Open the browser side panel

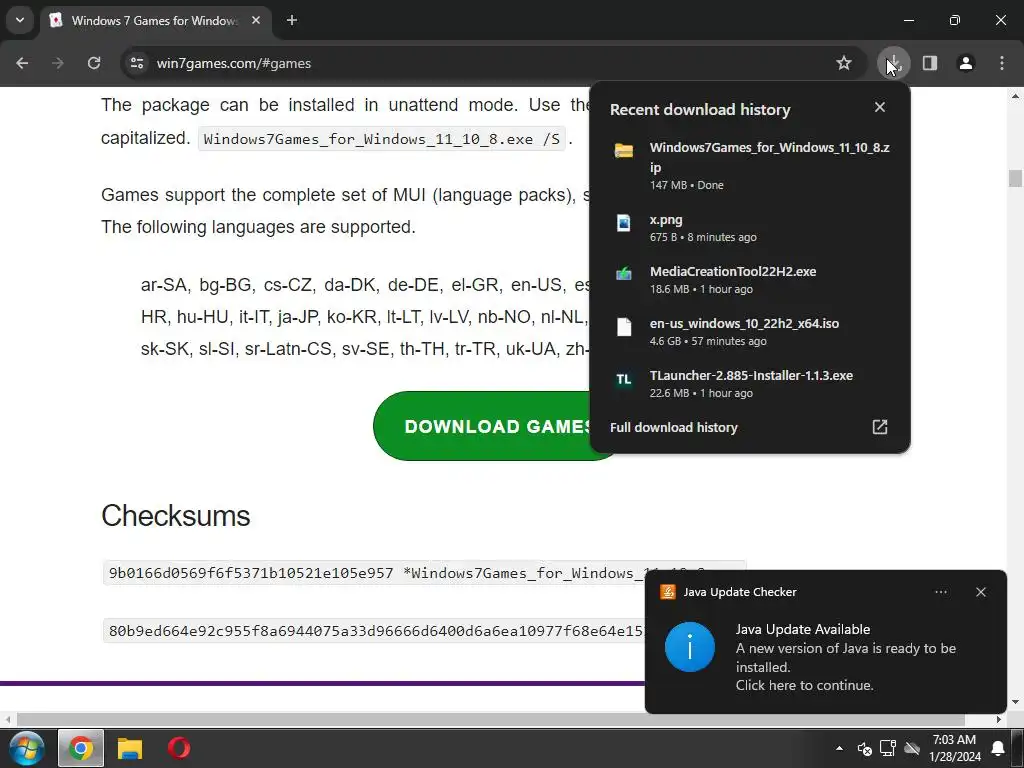(x=930, y=63)
